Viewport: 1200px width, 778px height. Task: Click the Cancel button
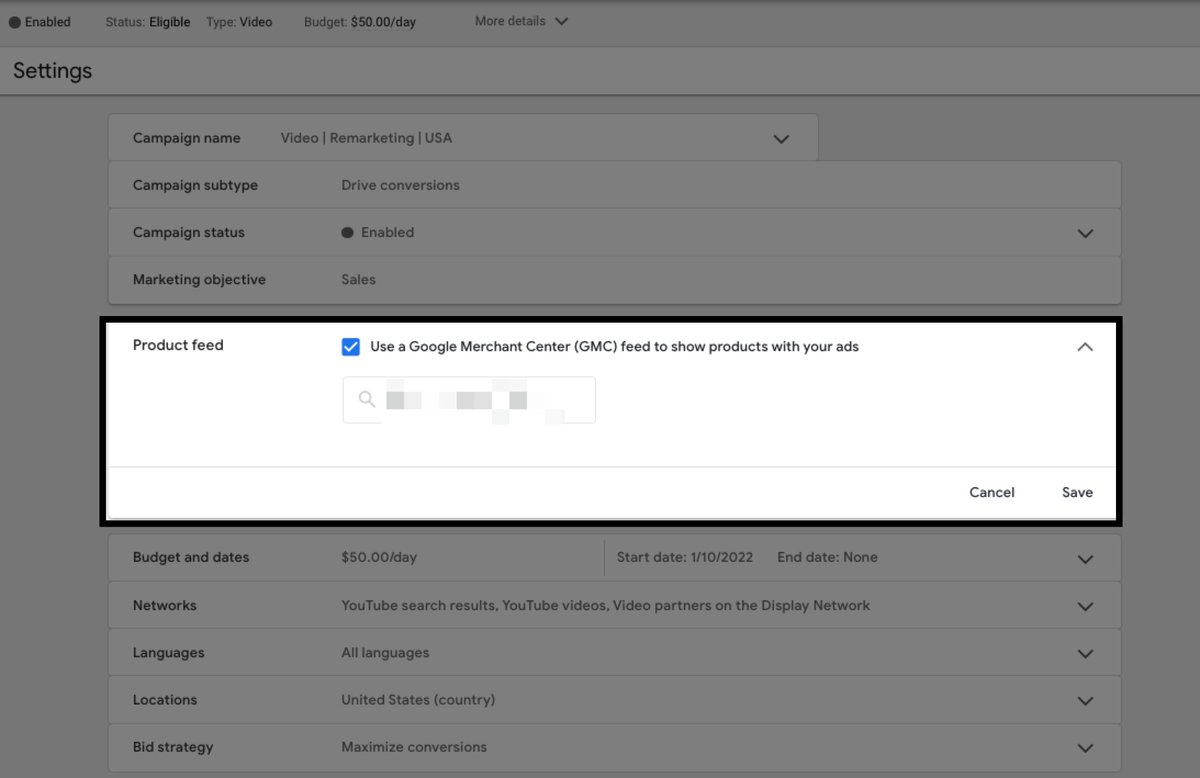pyautogui.click(x=992, y=492)
